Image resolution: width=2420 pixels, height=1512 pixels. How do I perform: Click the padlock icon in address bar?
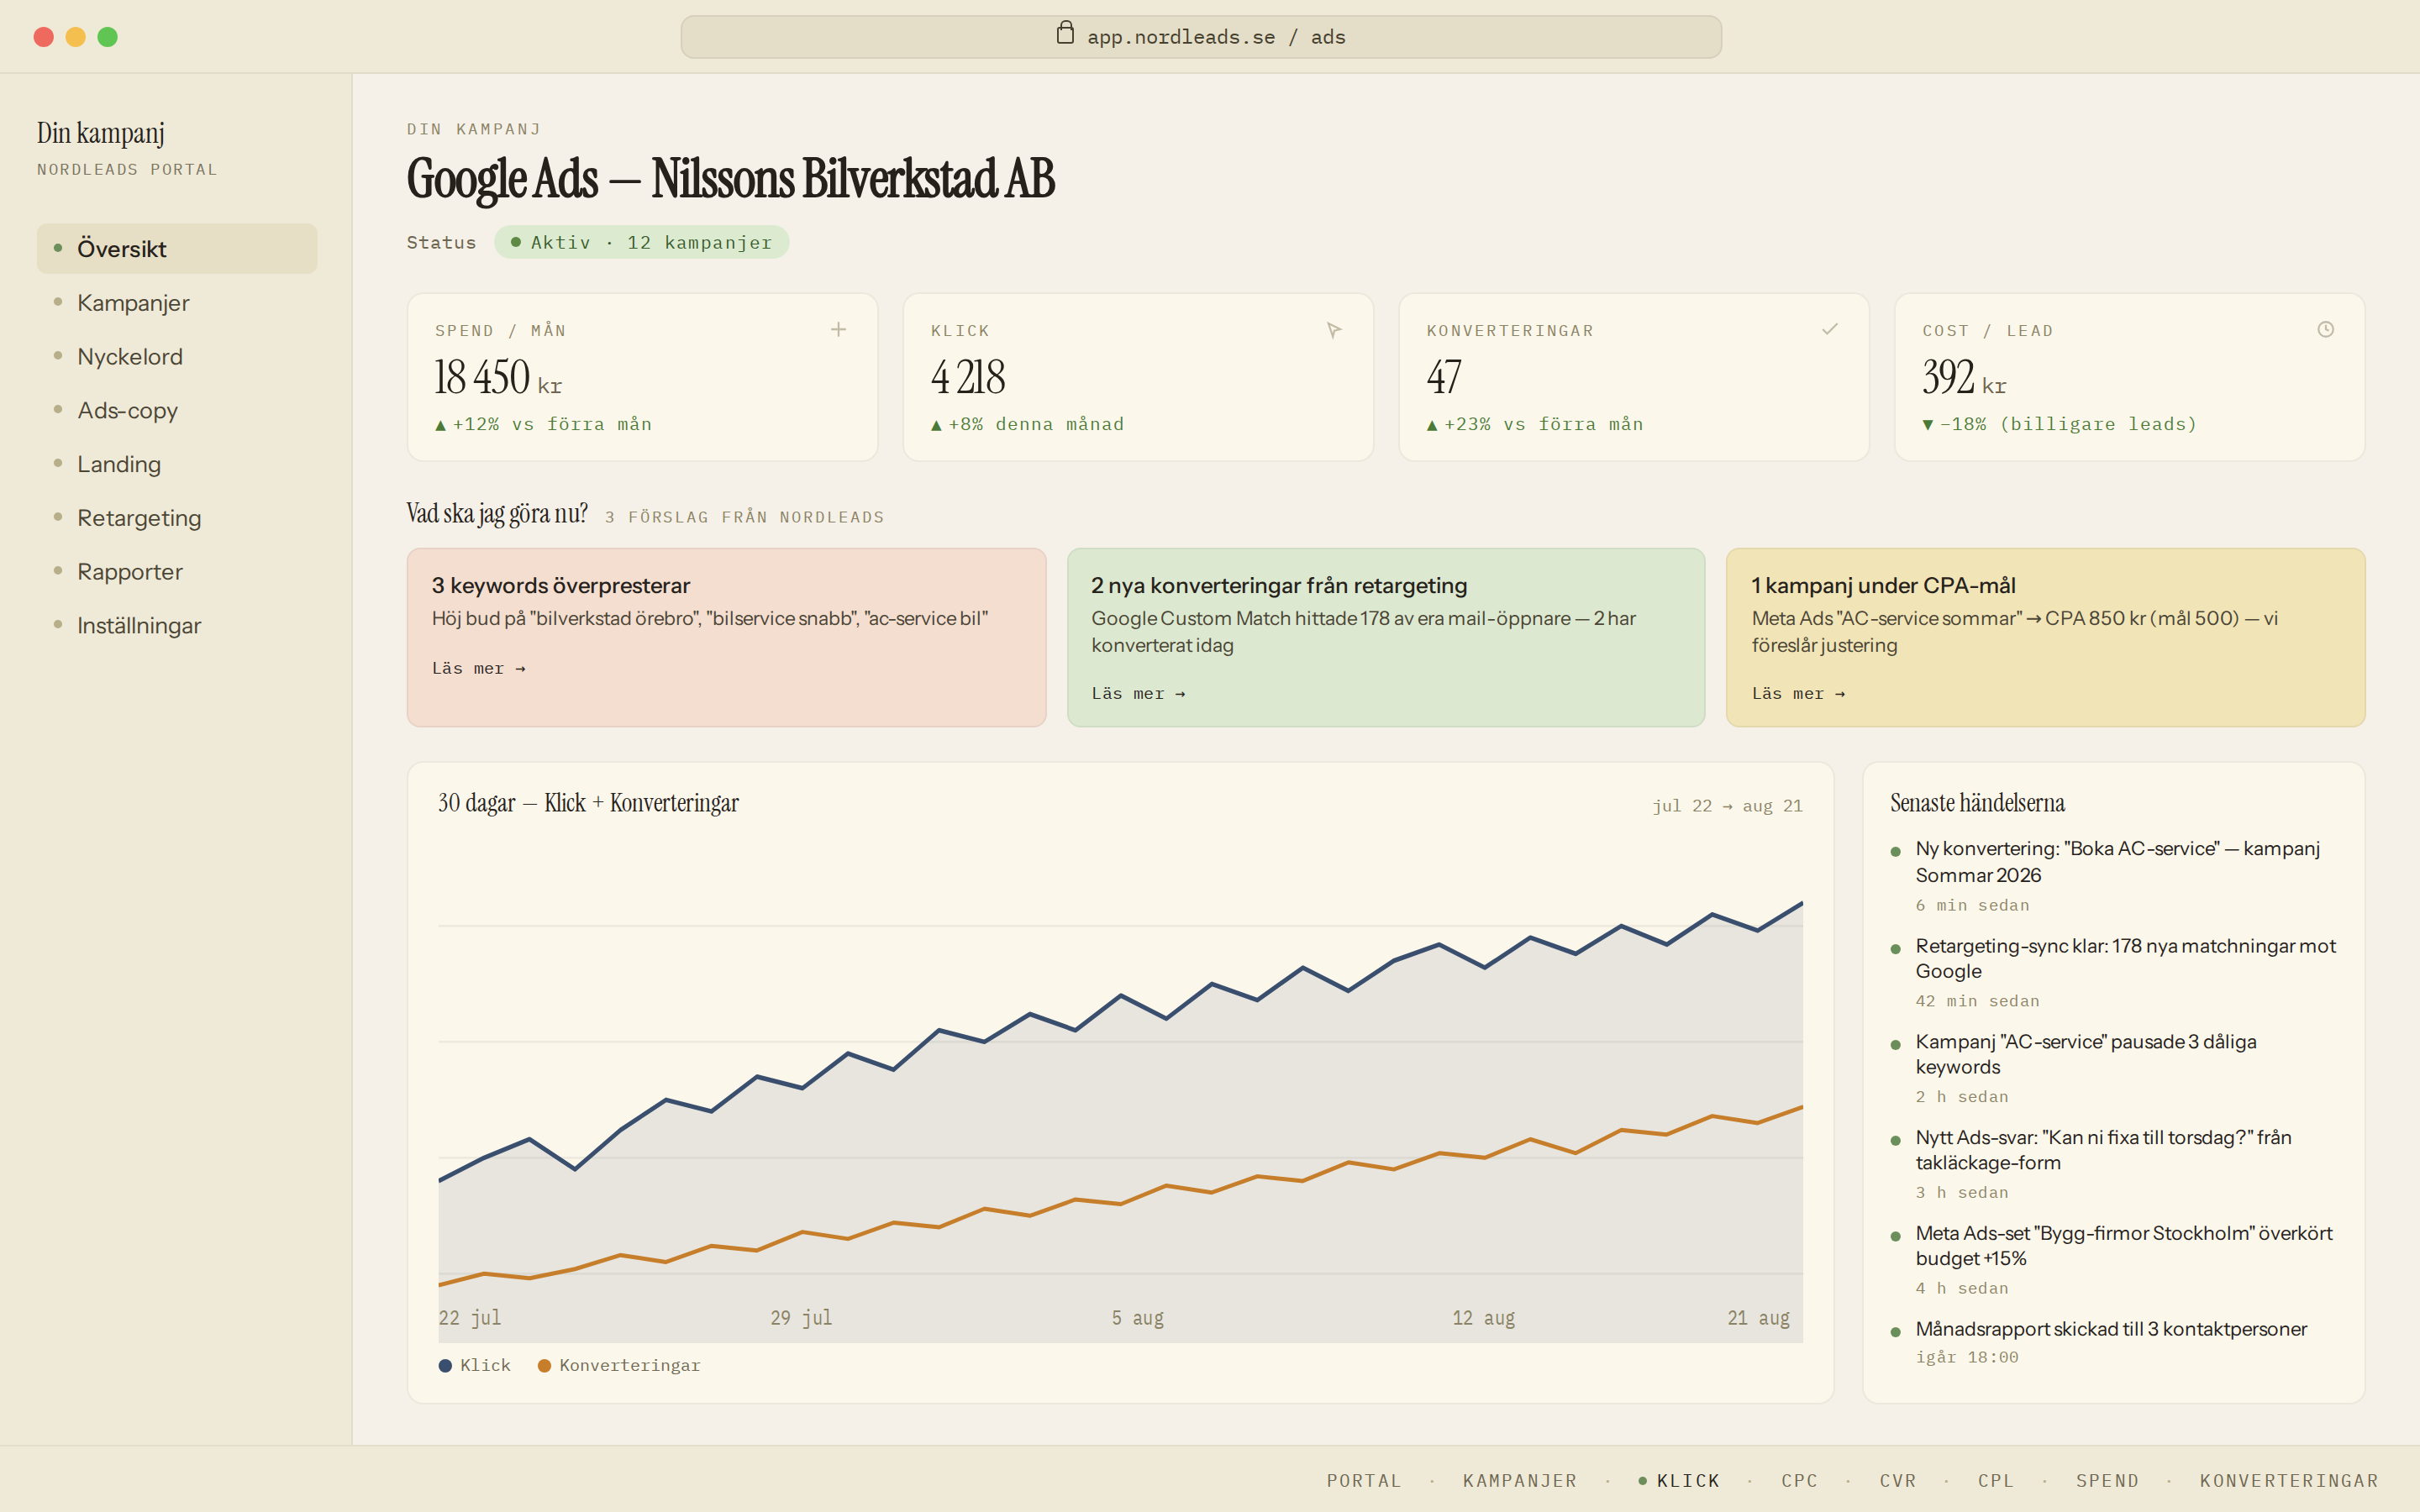tap(1065, 33)
